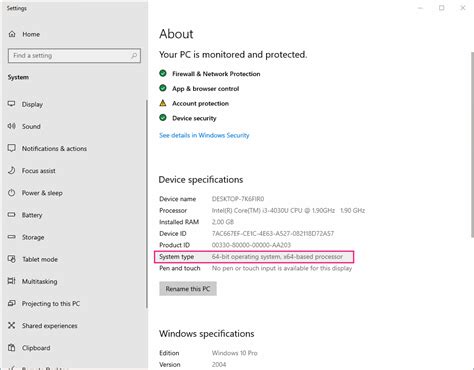Viewport: 474px width, 370px height.
Task: Click the Device specifications heading
Action: pyautogui.click(x=201, y=180)
